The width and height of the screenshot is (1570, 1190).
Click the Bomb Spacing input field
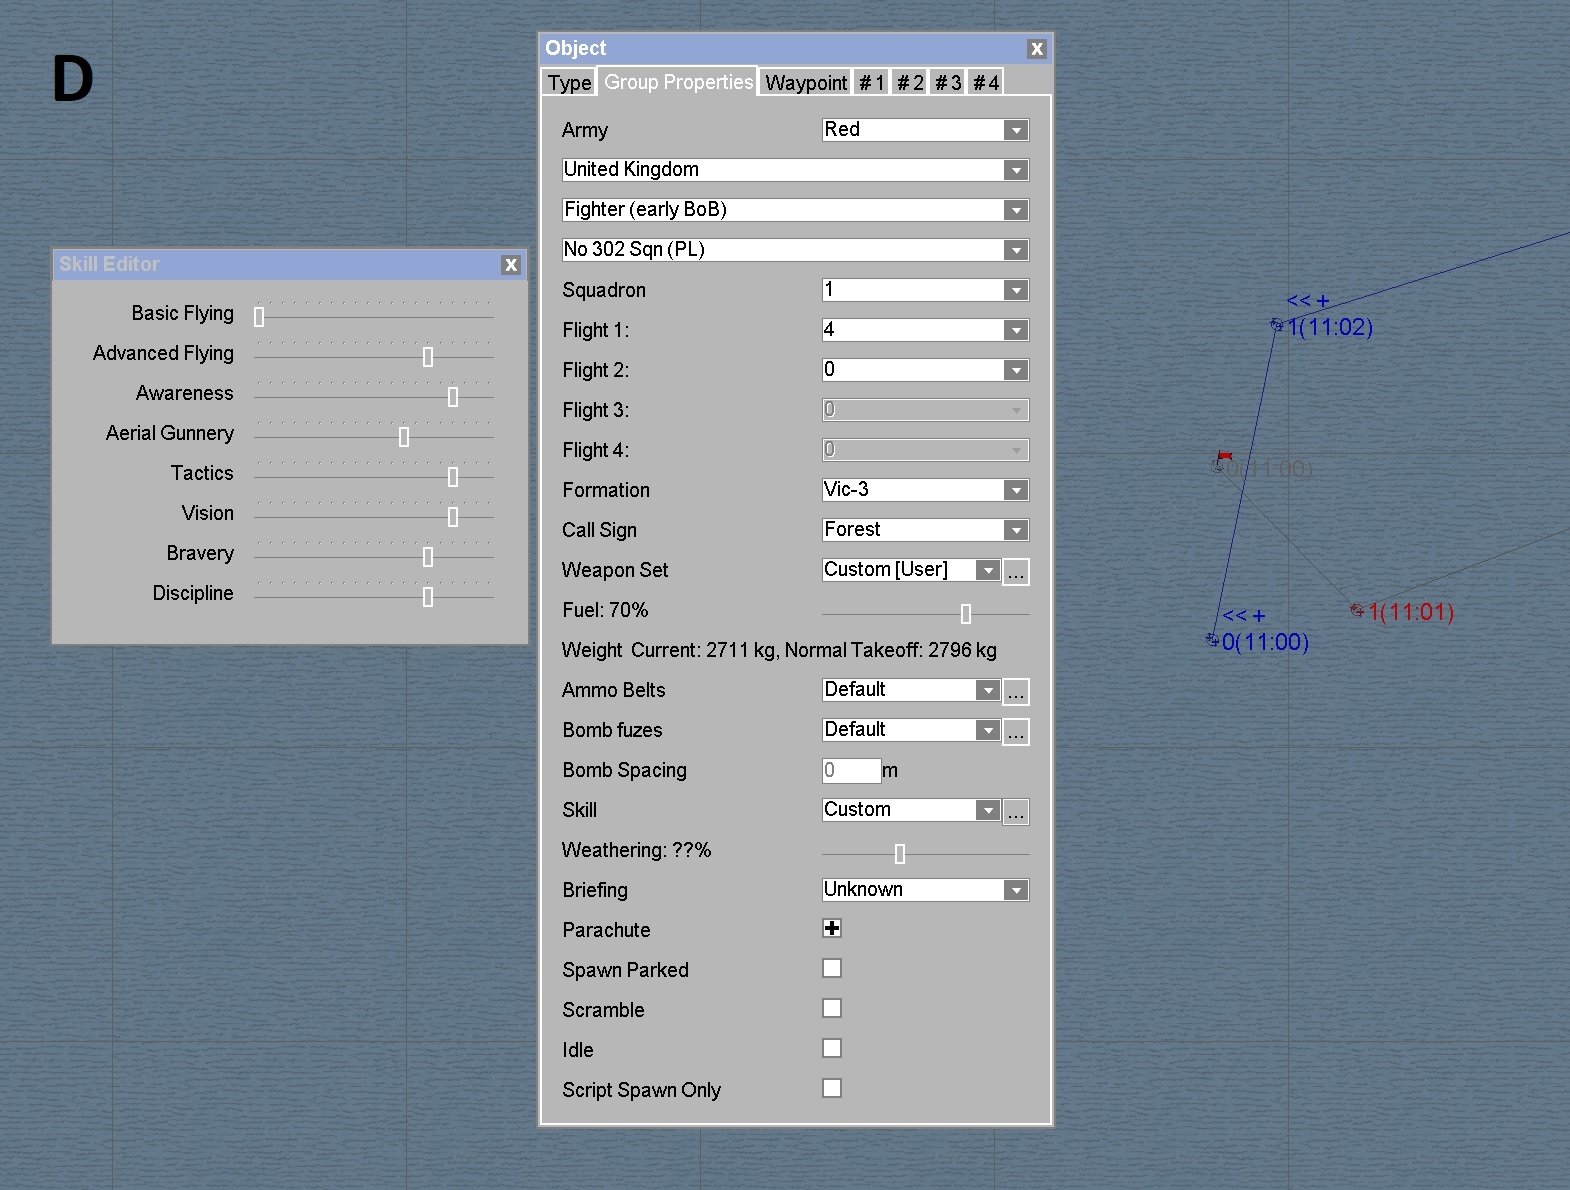click(851, 770)
